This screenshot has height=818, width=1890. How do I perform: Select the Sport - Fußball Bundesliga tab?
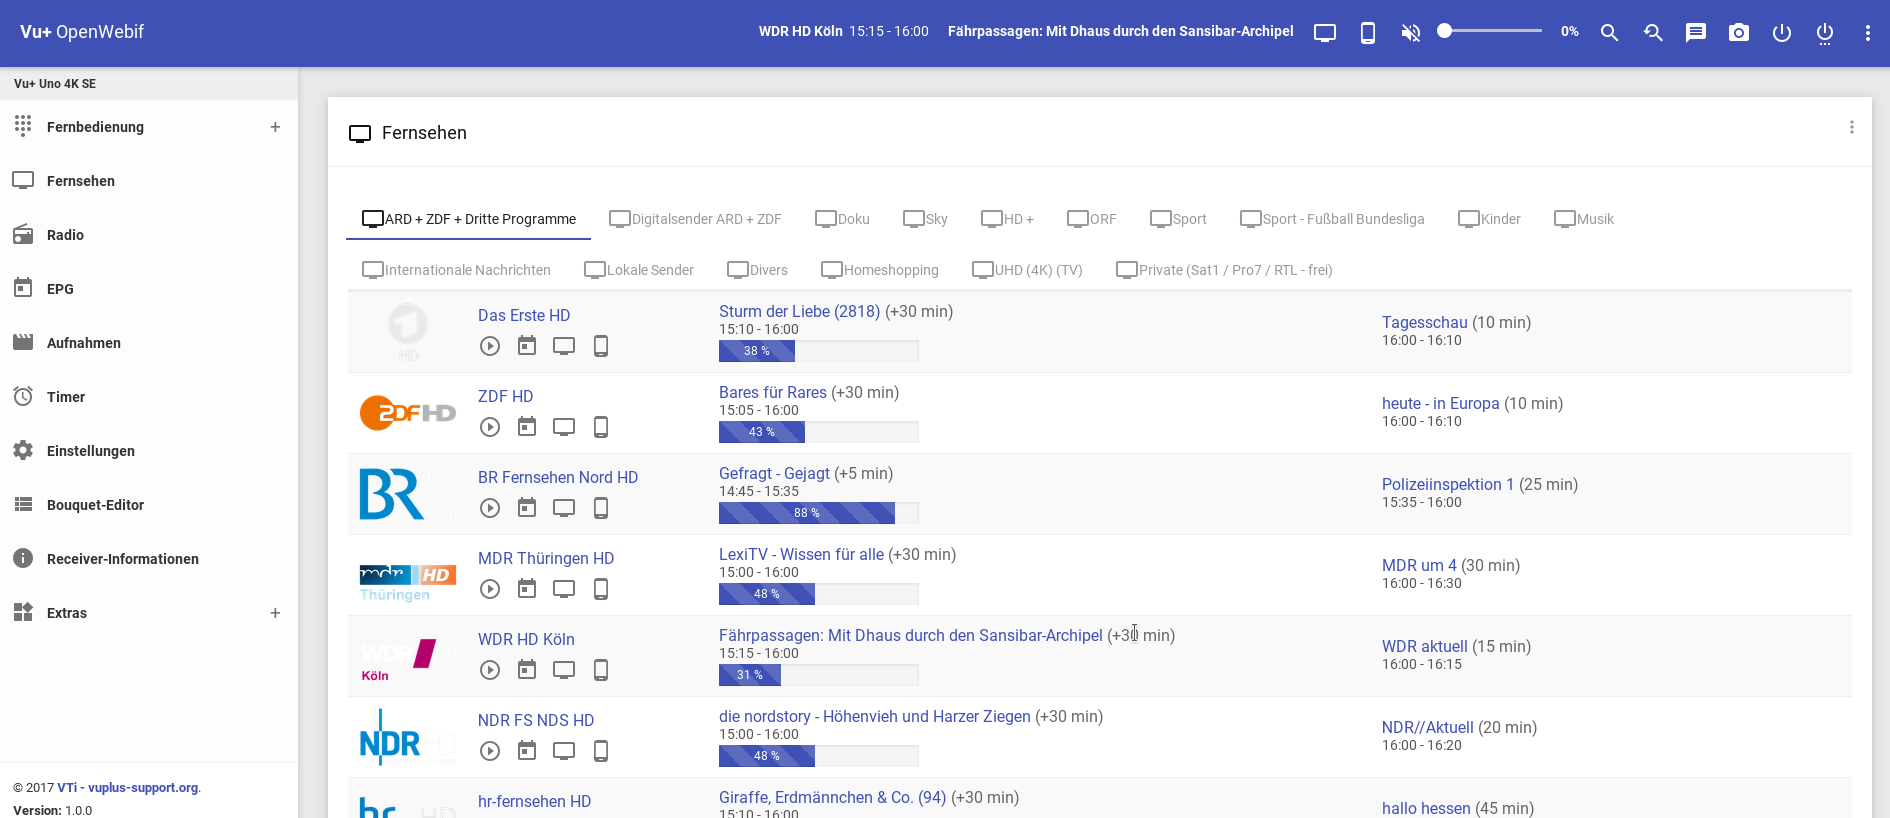(1332, 219)
